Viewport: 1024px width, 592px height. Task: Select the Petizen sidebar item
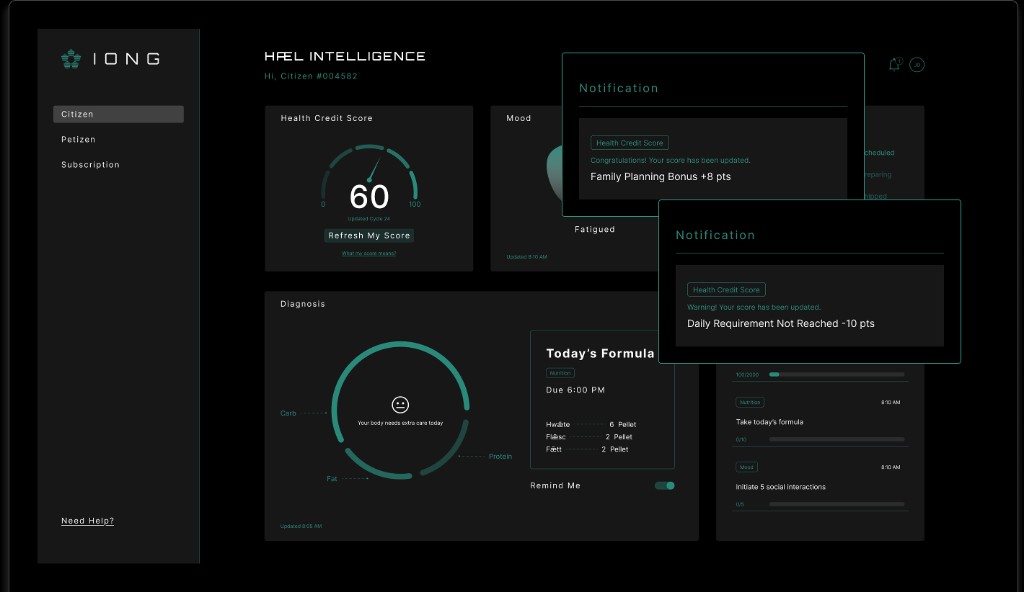(x=78, y=140)
